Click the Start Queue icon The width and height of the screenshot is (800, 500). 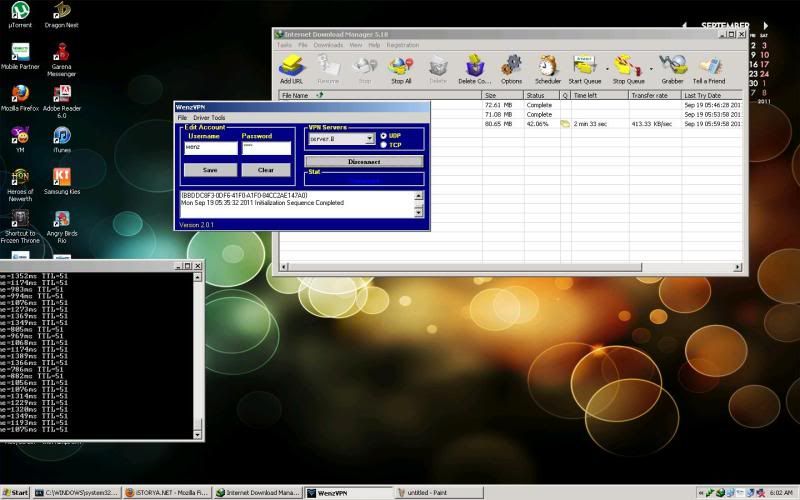[584, 67]
